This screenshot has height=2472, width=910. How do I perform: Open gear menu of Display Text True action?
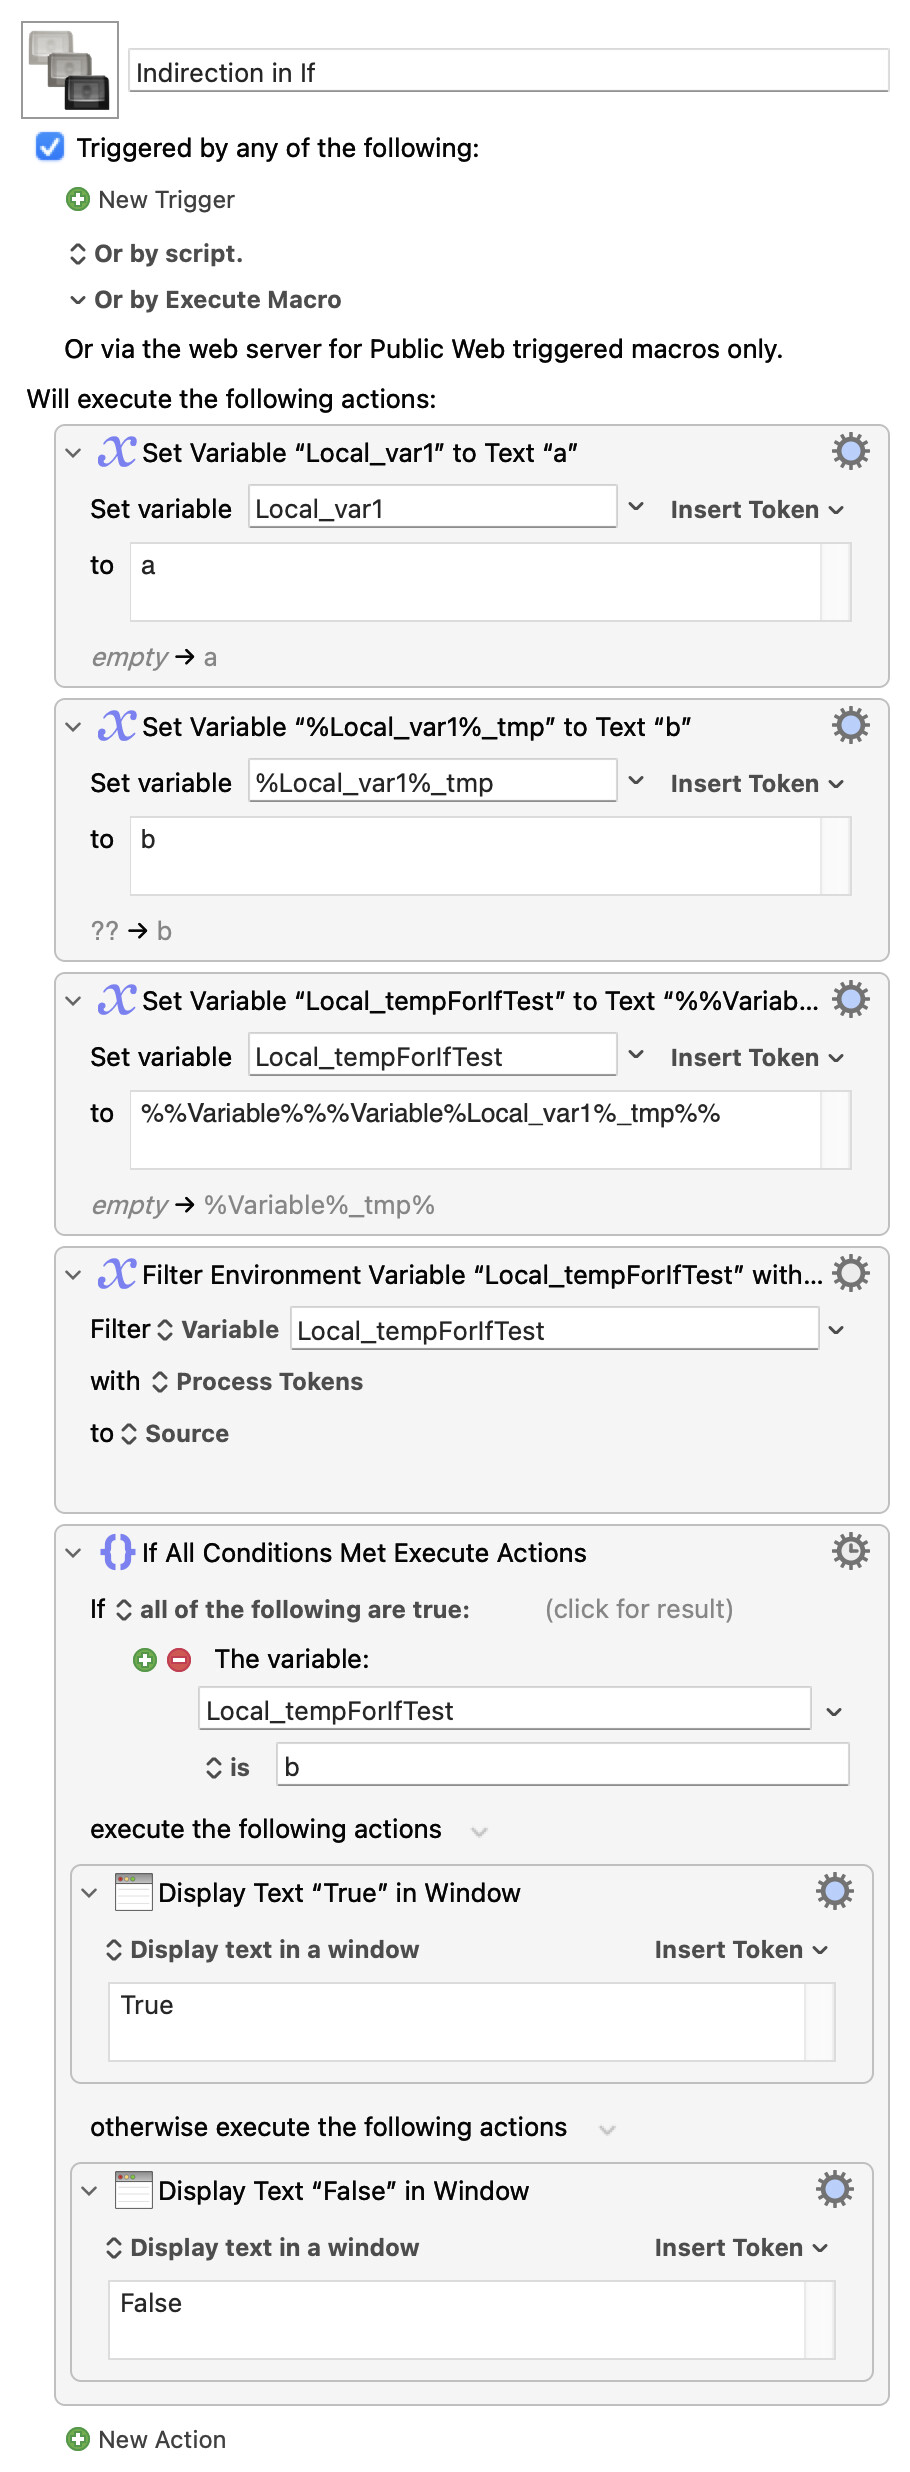[834, 1892]
